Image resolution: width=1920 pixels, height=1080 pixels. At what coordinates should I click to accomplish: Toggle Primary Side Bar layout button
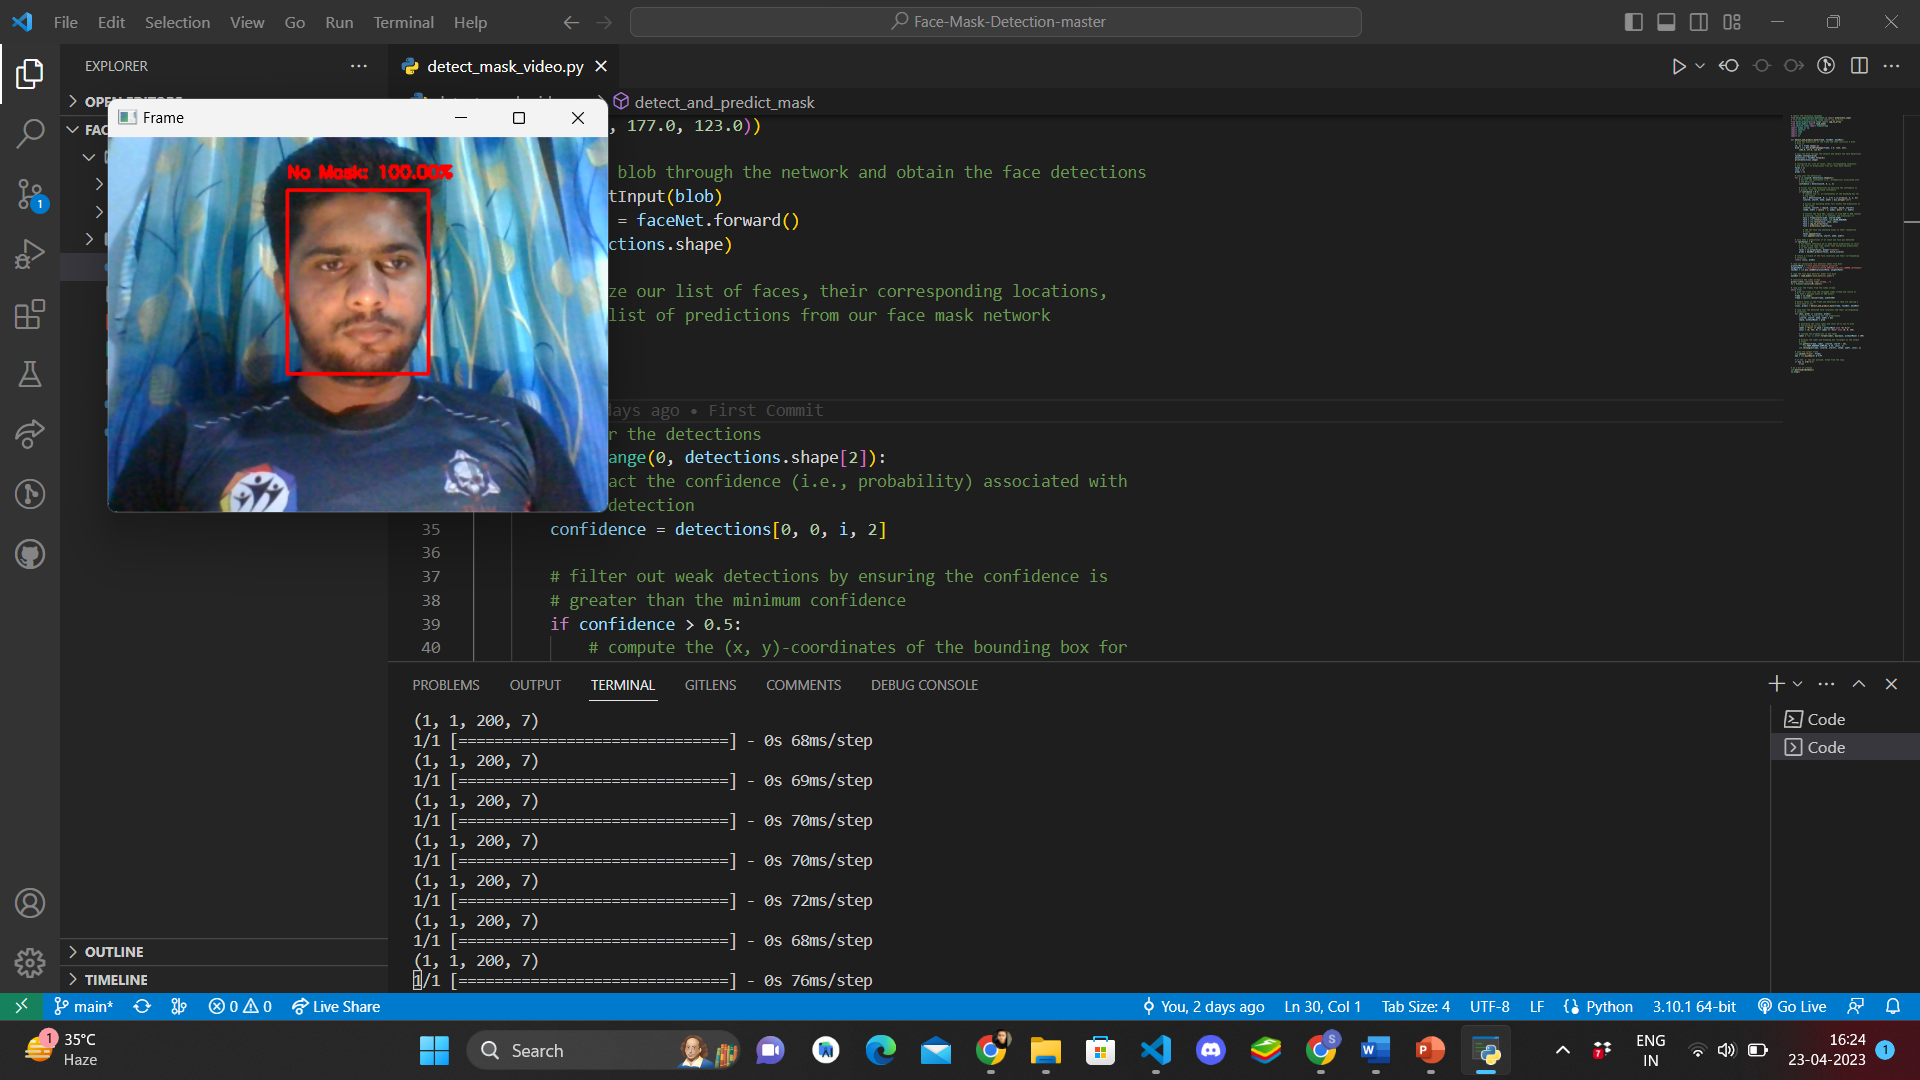coord(1634,22)
